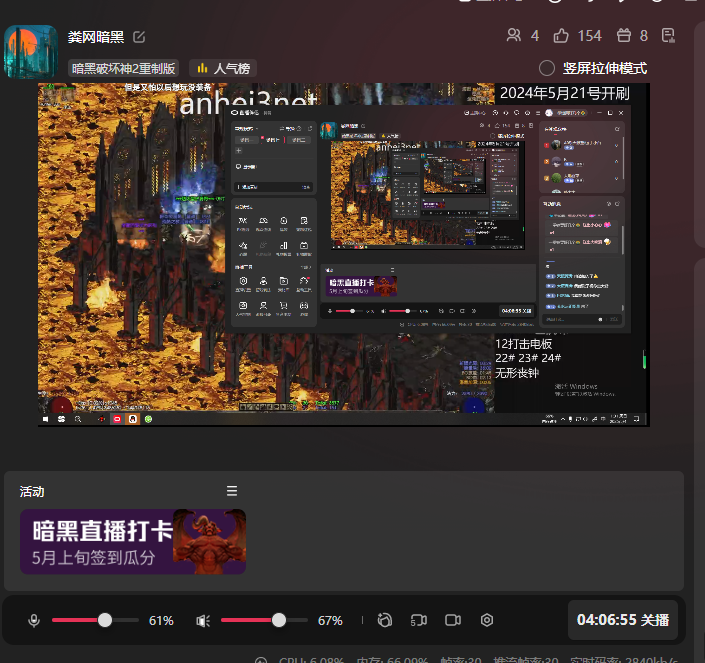The image size is (705, 663).
Task: Open the 活动 panel hamburger menu
Action: pyautogui.click(x=232, y=491)
